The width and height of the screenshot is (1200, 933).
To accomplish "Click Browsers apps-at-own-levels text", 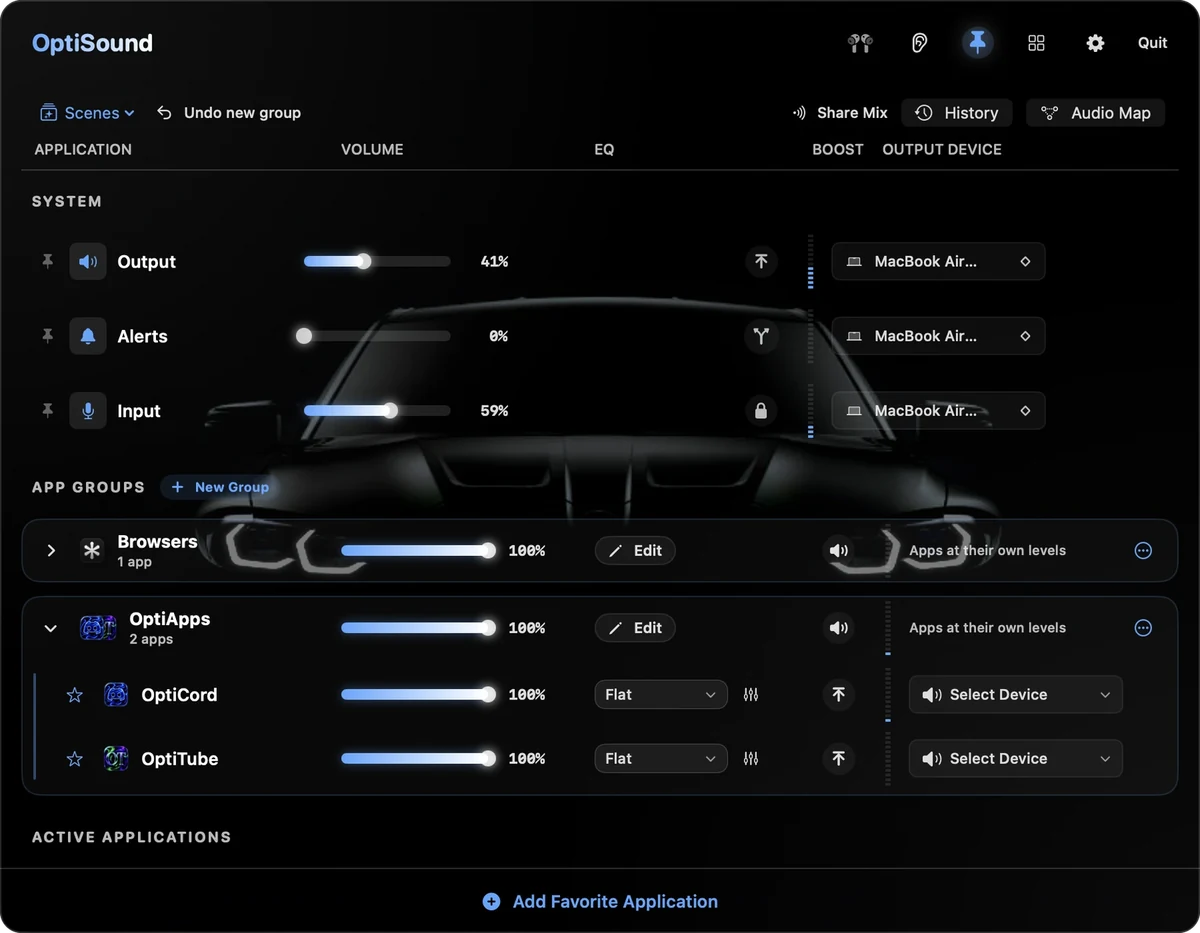I will point(987,550).
